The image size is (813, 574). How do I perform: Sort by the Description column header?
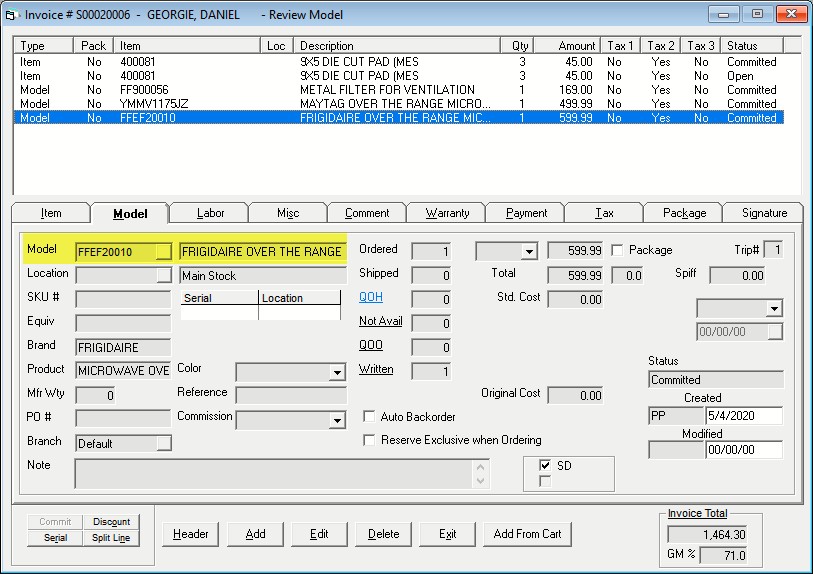(x=397, y=46)
